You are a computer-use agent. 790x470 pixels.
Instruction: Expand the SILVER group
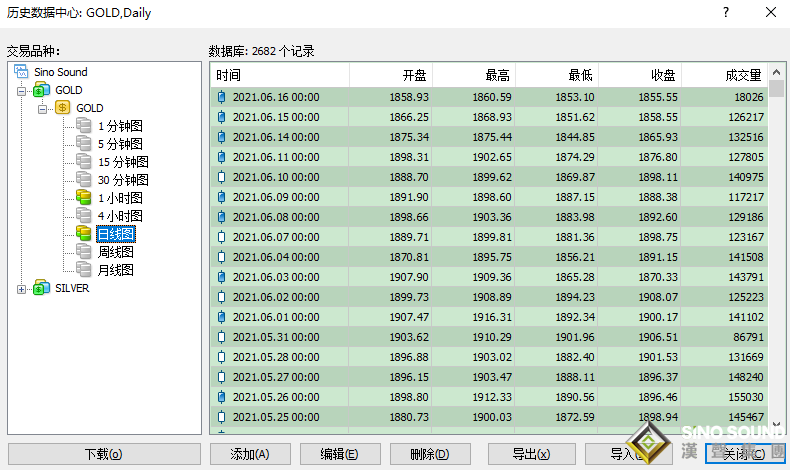(x=21, y=289)
